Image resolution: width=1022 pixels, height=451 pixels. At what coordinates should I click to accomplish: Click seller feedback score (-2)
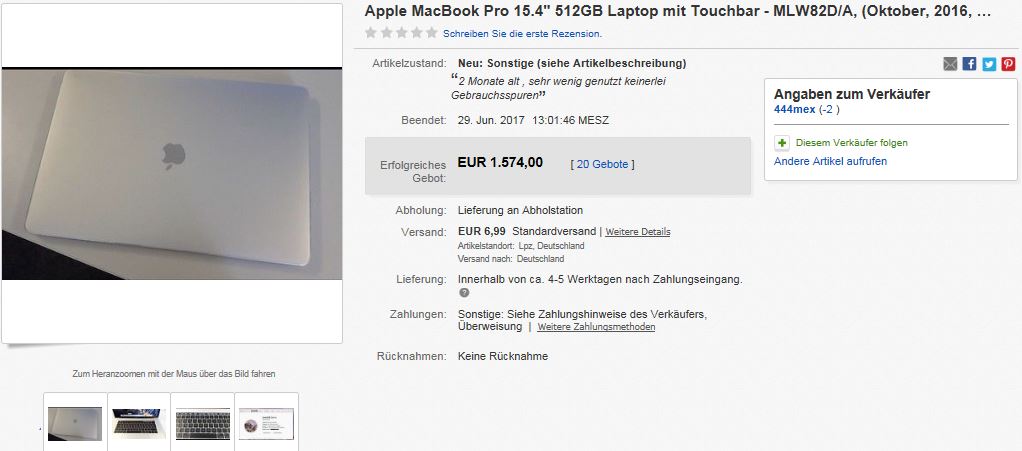coord(829,109)
